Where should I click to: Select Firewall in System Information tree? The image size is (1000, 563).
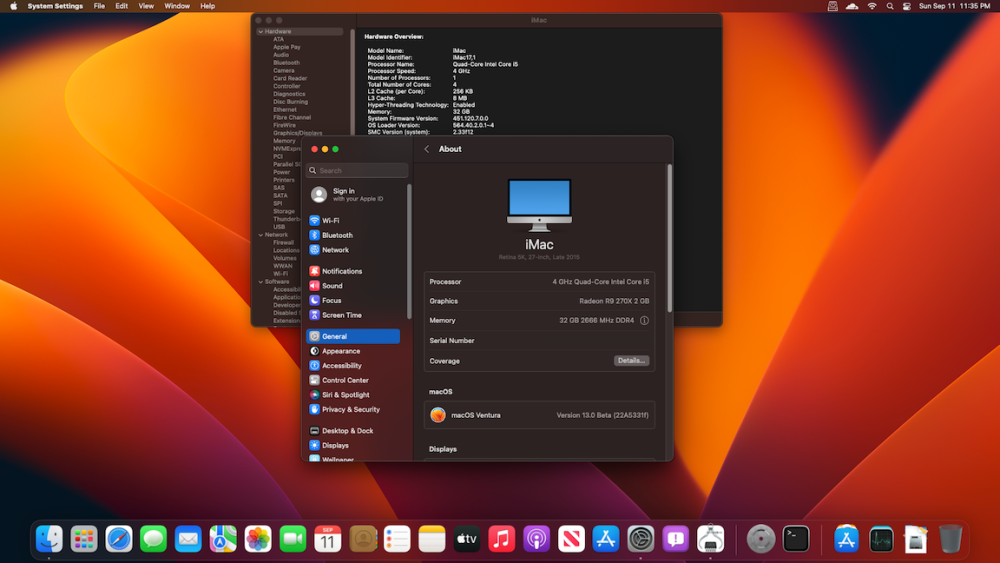(x=284, y=242)
